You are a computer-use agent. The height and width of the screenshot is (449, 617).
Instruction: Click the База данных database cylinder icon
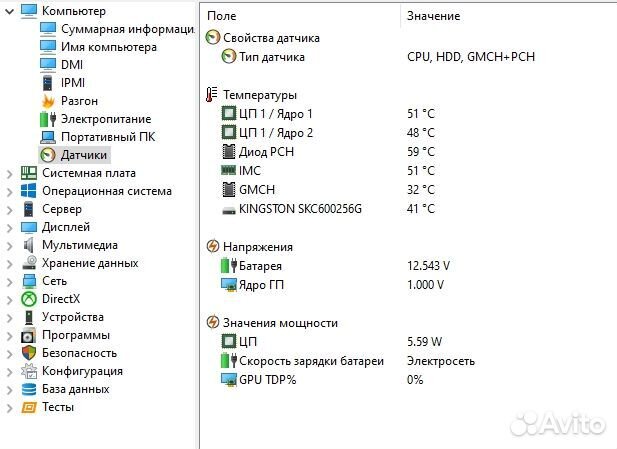point(29,389)
